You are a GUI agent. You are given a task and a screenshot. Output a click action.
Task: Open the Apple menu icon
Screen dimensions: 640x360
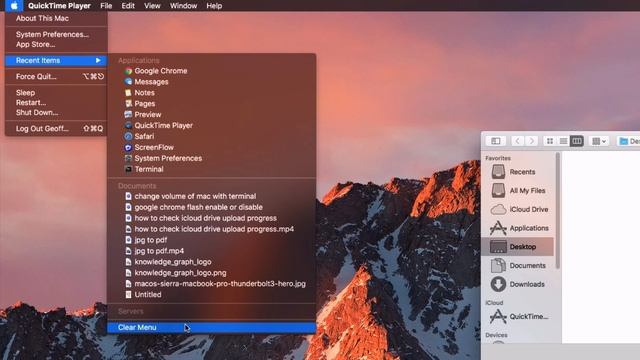tap(14, 6)
